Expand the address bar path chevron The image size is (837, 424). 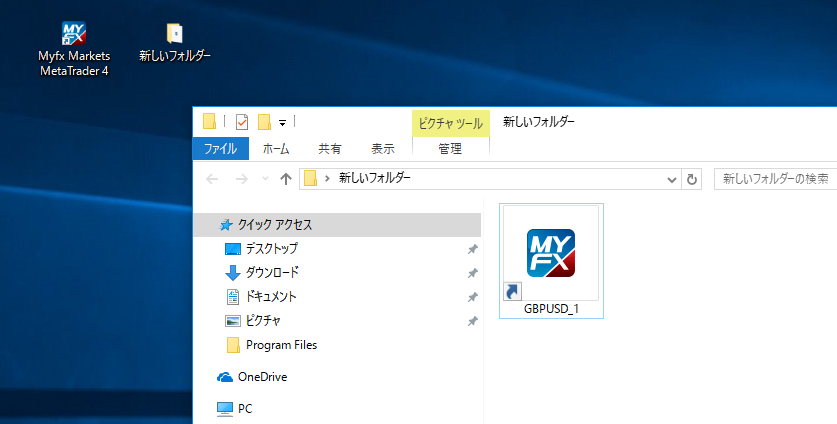pos(327,179)
